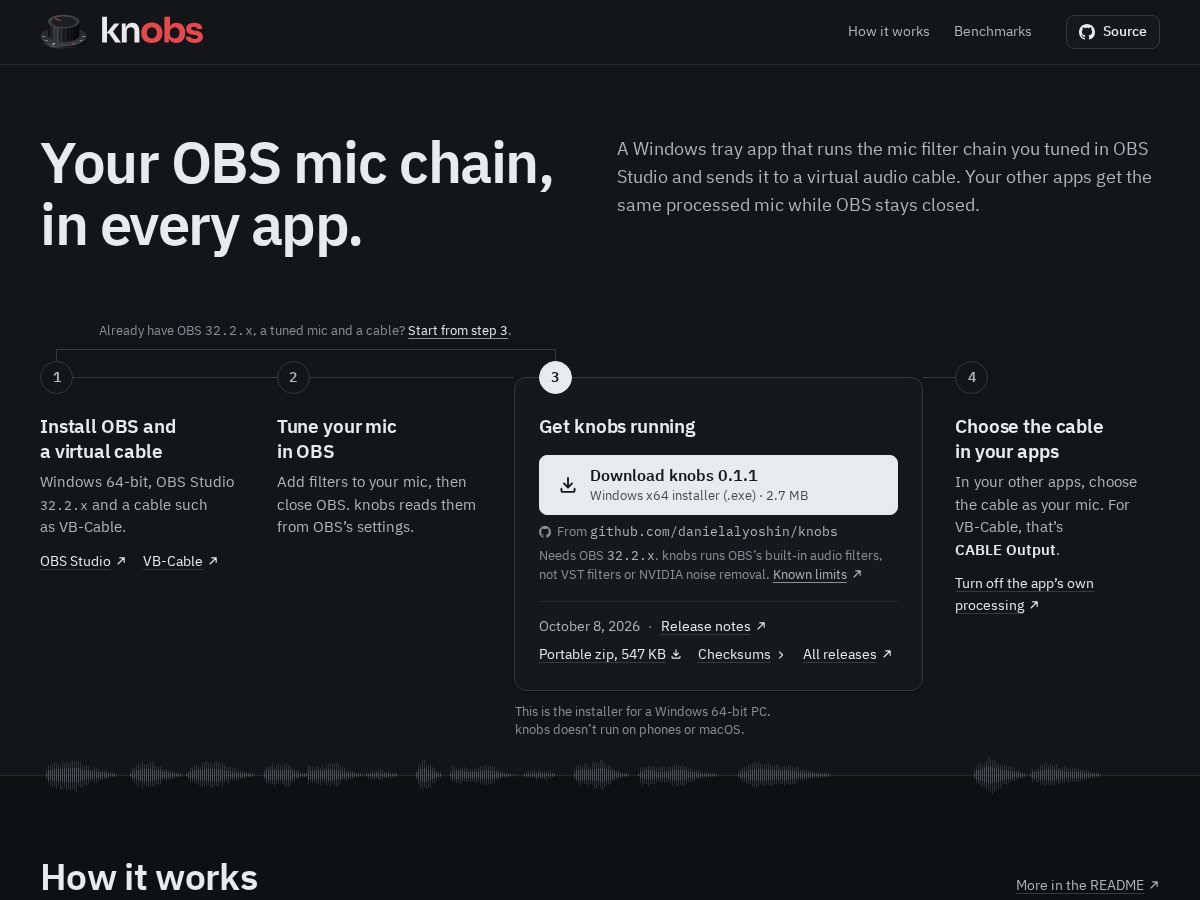Select step 1 circle marker
1200x900 pixels.
point(57,377)
